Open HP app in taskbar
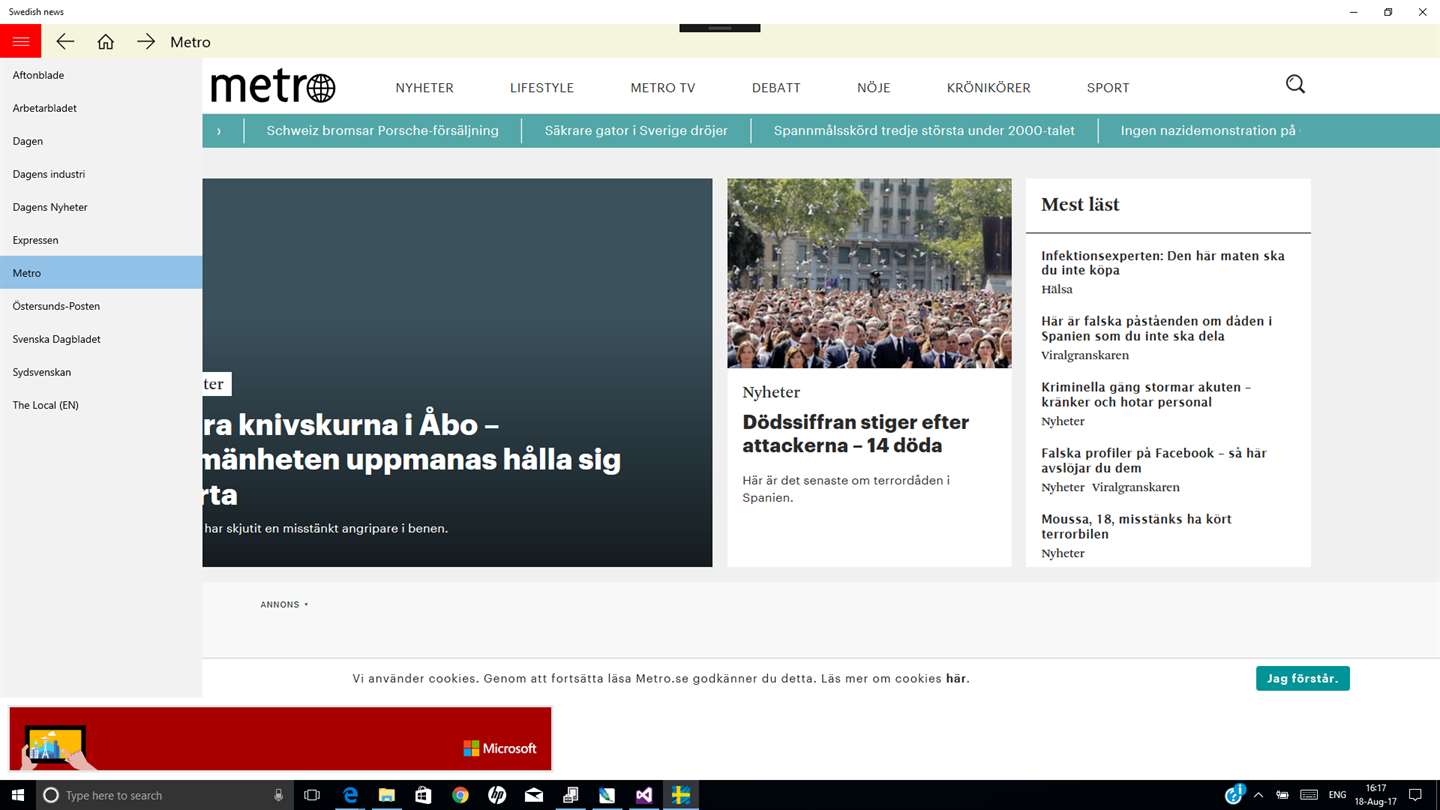The height and width of the screenshot is (810, 1440). tap(497, 795)
